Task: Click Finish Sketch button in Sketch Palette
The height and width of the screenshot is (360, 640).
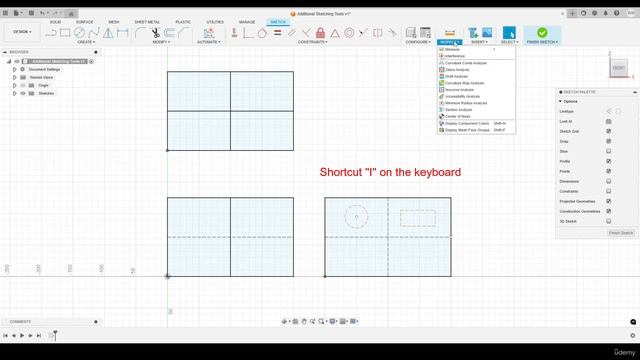Action: (x=621, y=233)
